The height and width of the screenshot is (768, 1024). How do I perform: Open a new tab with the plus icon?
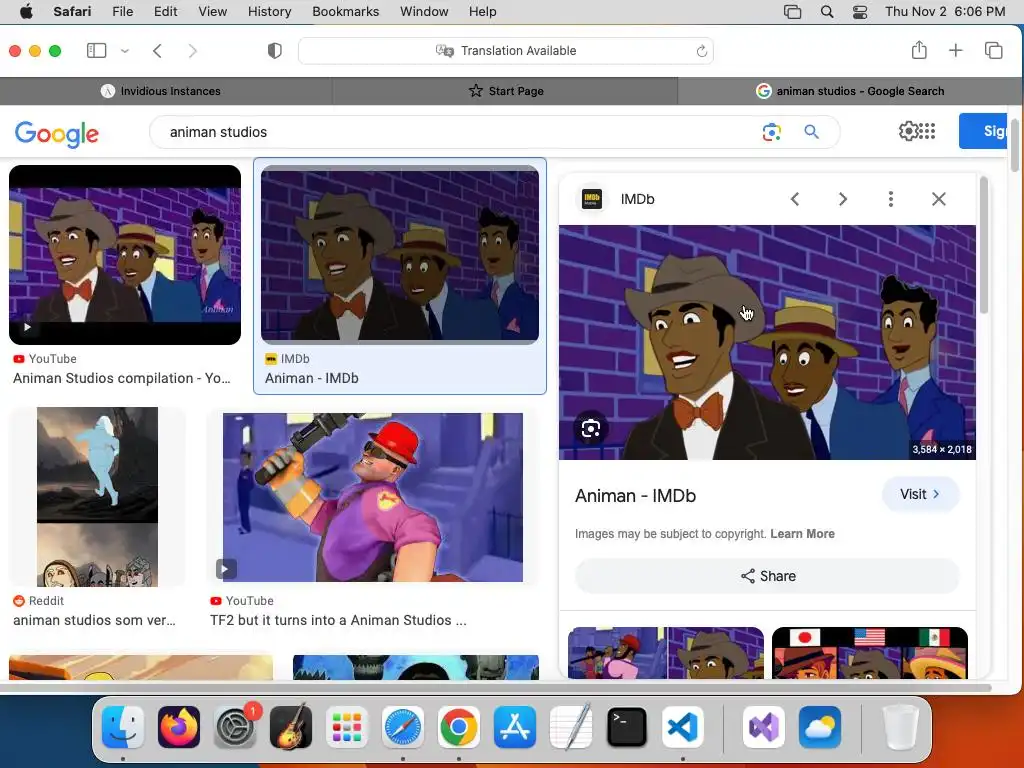(x=955, y=50)
